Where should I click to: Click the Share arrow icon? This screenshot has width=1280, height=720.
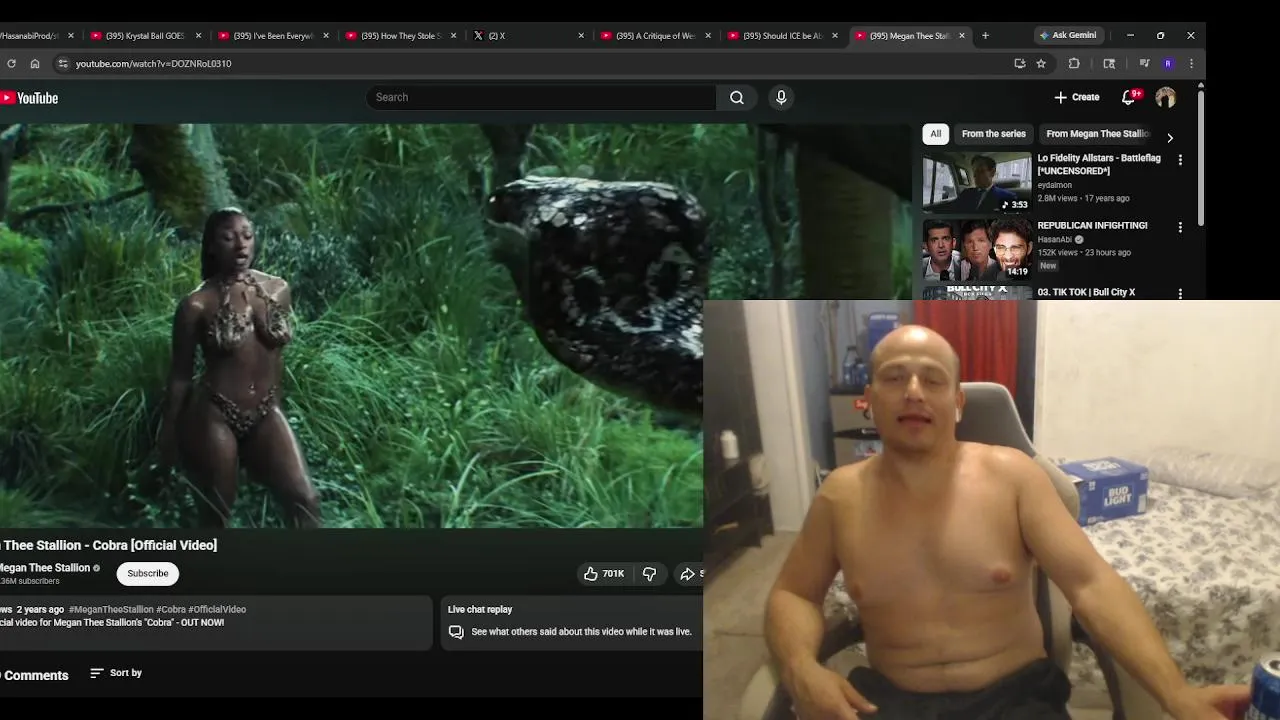tap(687, 573)
